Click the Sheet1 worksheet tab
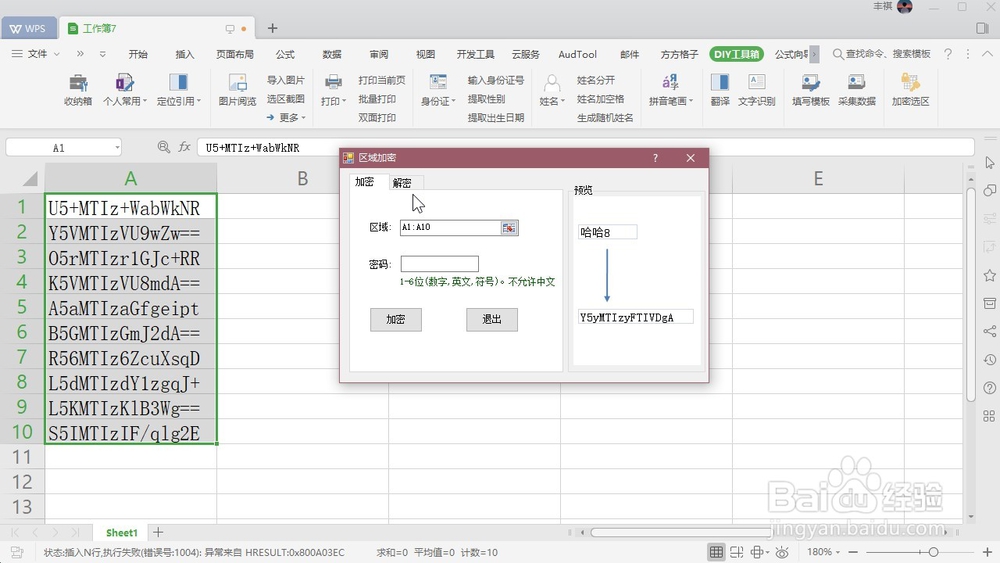Screen dimensions: 1000x563 [x=121, y=533]
